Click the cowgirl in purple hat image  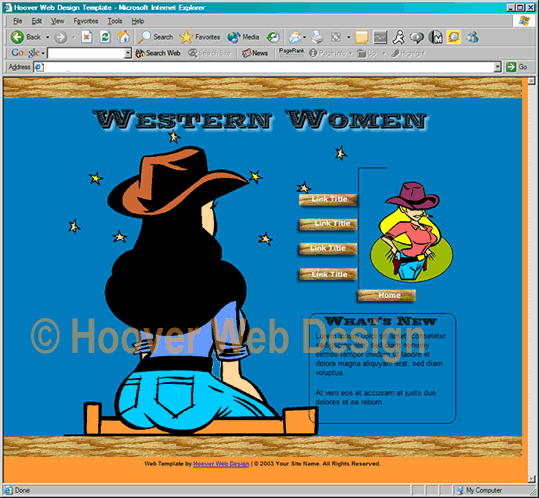(411, 232)
